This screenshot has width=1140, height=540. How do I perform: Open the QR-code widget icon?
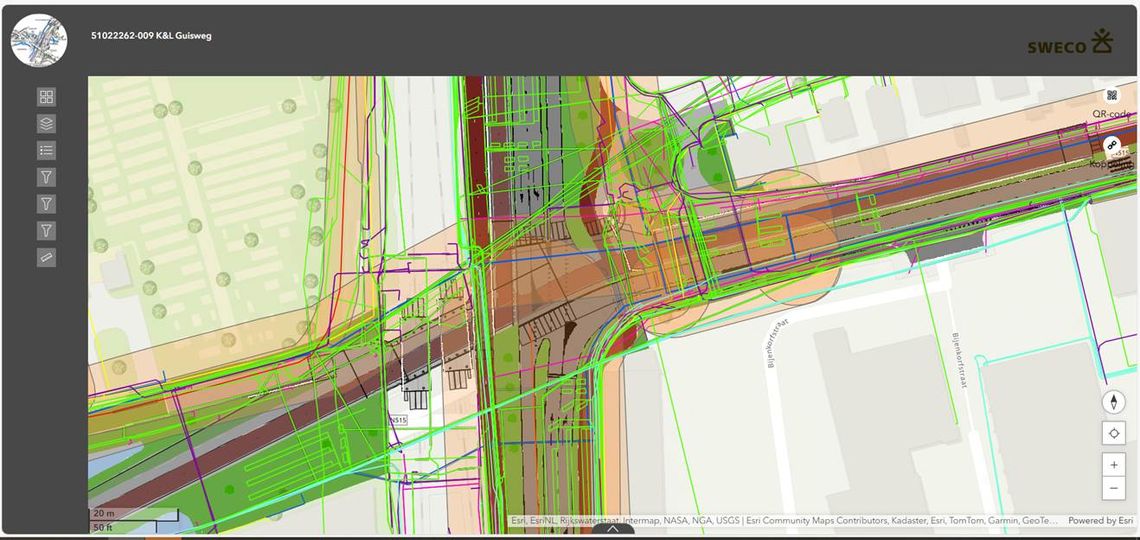pyautogui.click(x=1112, y=95)
